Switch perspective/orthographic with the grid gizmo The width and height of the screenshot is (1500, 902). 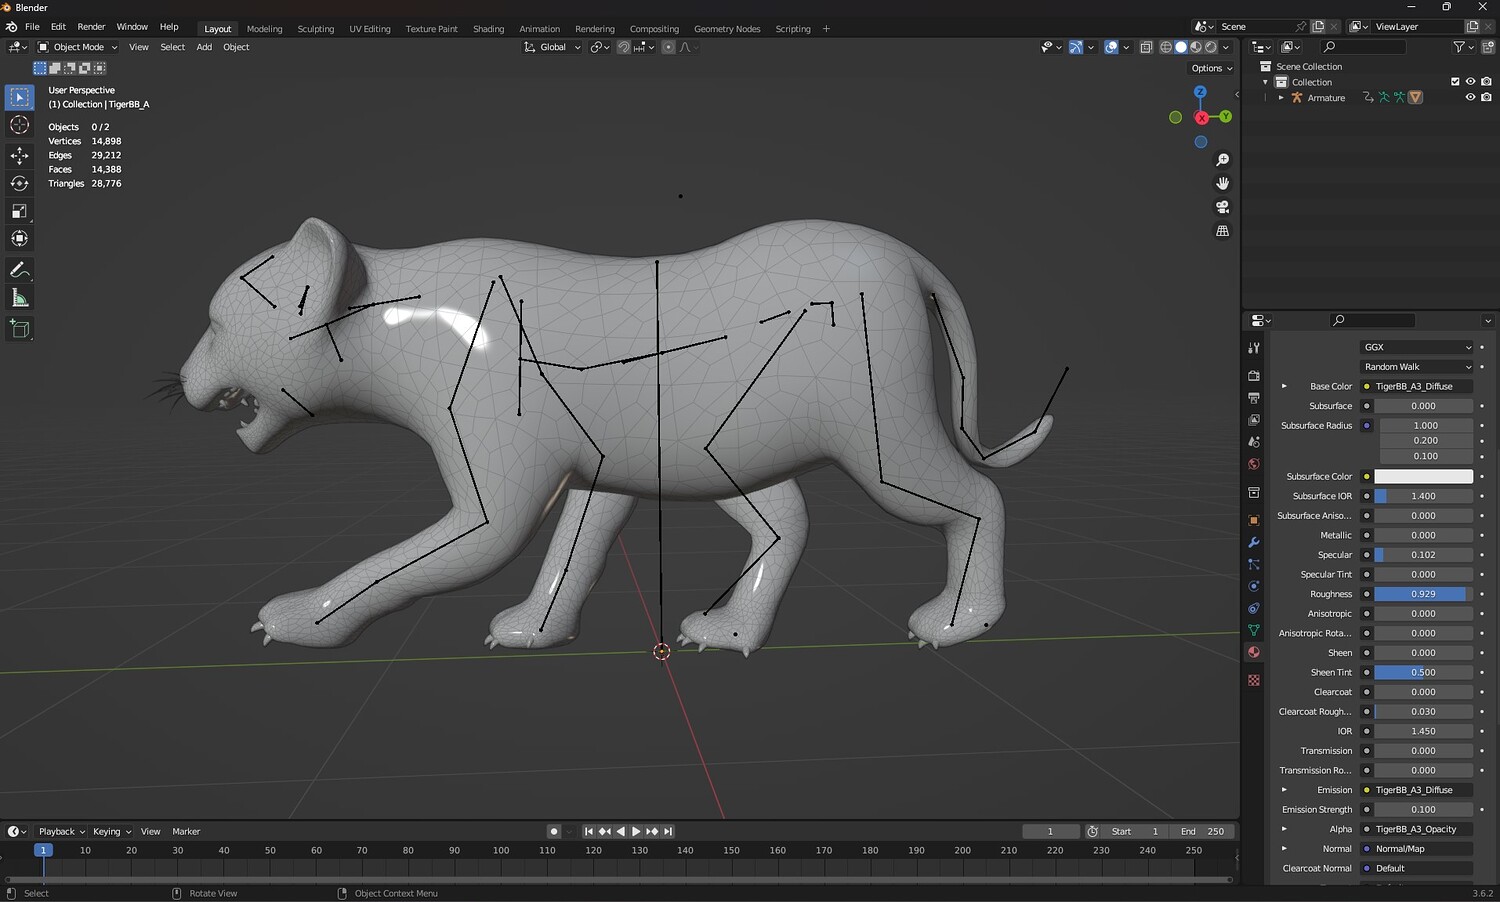point(1222,231)
